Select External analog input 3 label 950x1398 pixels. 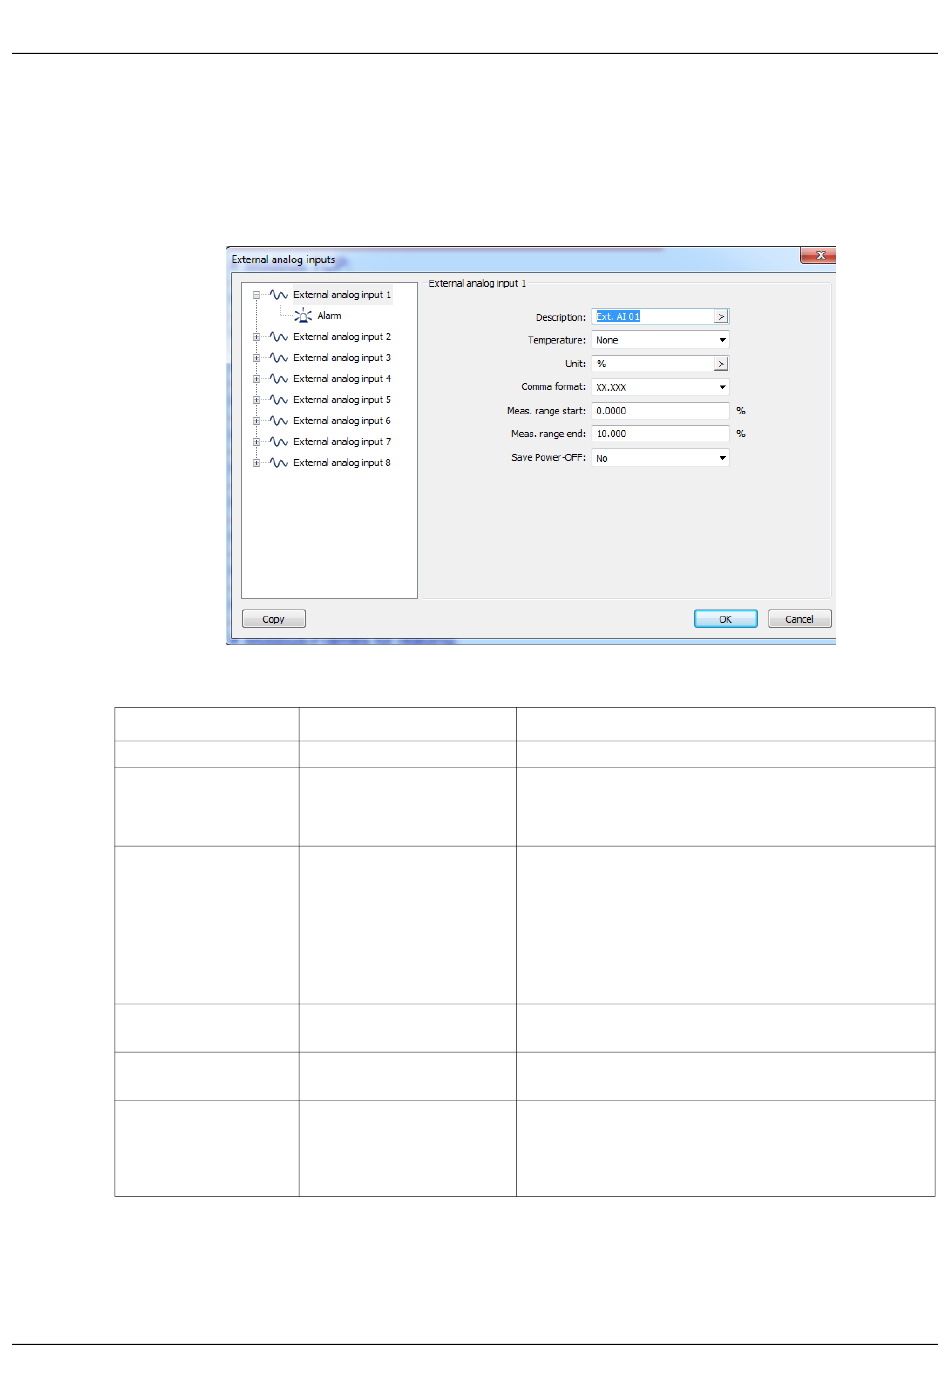(x=342, y=358)
